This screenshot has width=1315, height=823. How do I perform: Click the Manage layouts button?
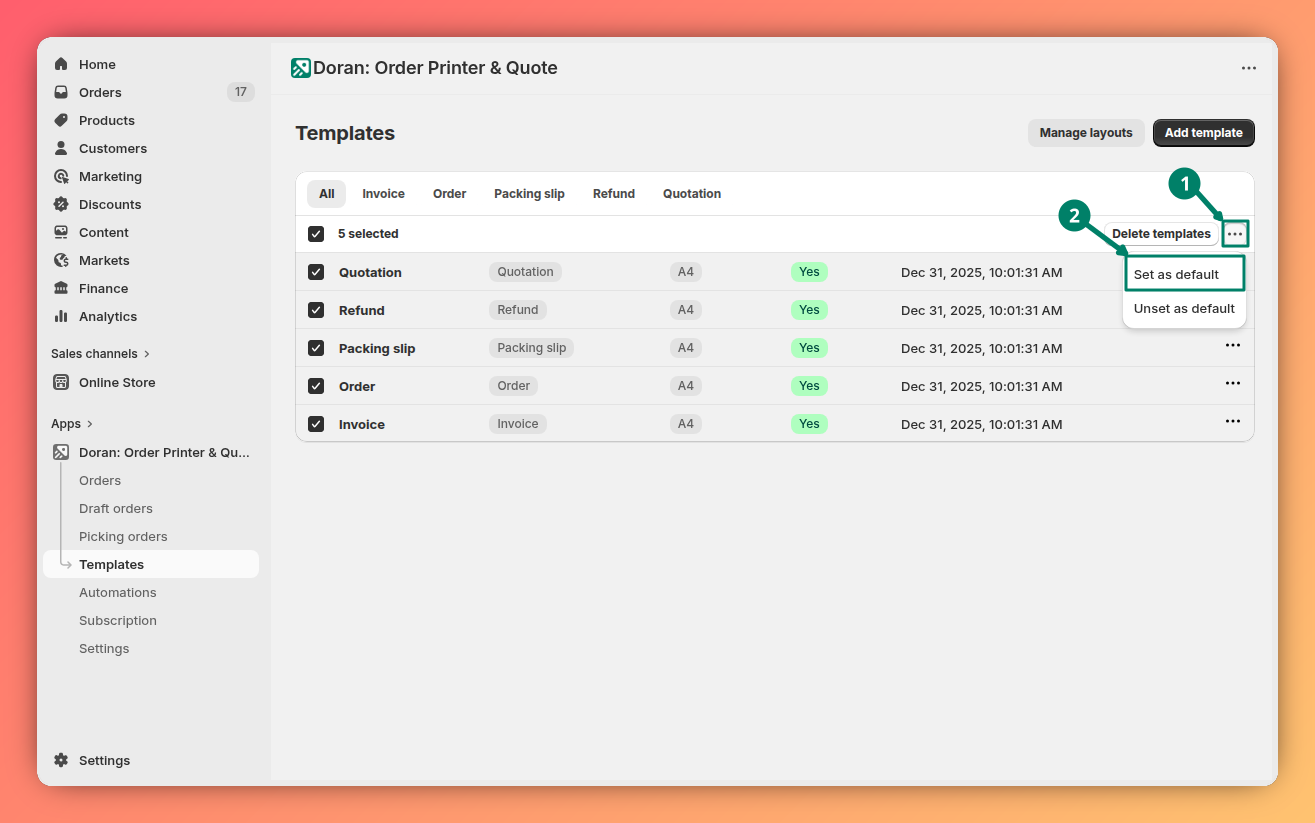coord(1086,133)
